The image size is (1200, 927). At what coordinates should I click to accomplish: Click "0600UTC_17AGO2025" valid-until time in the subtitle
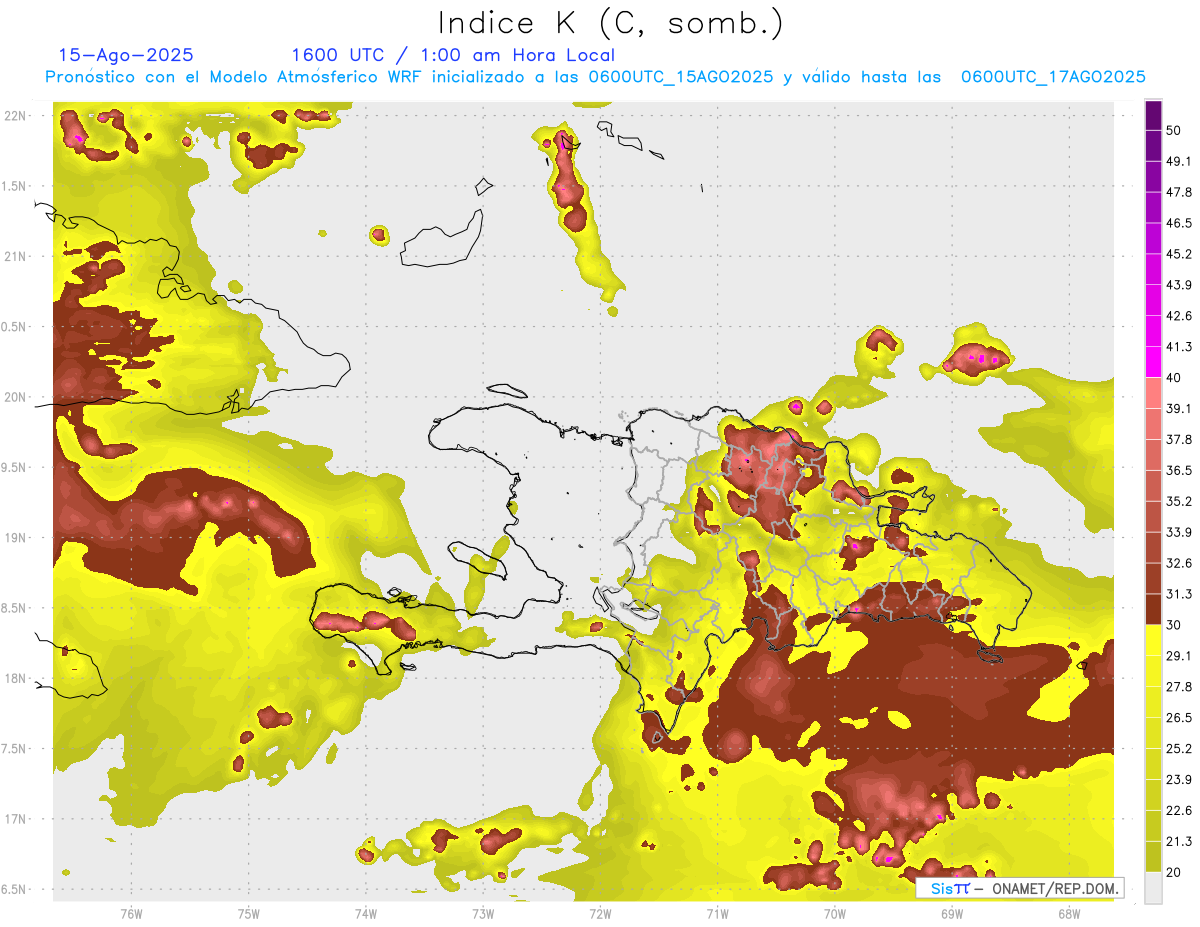tap(1053, 77)
